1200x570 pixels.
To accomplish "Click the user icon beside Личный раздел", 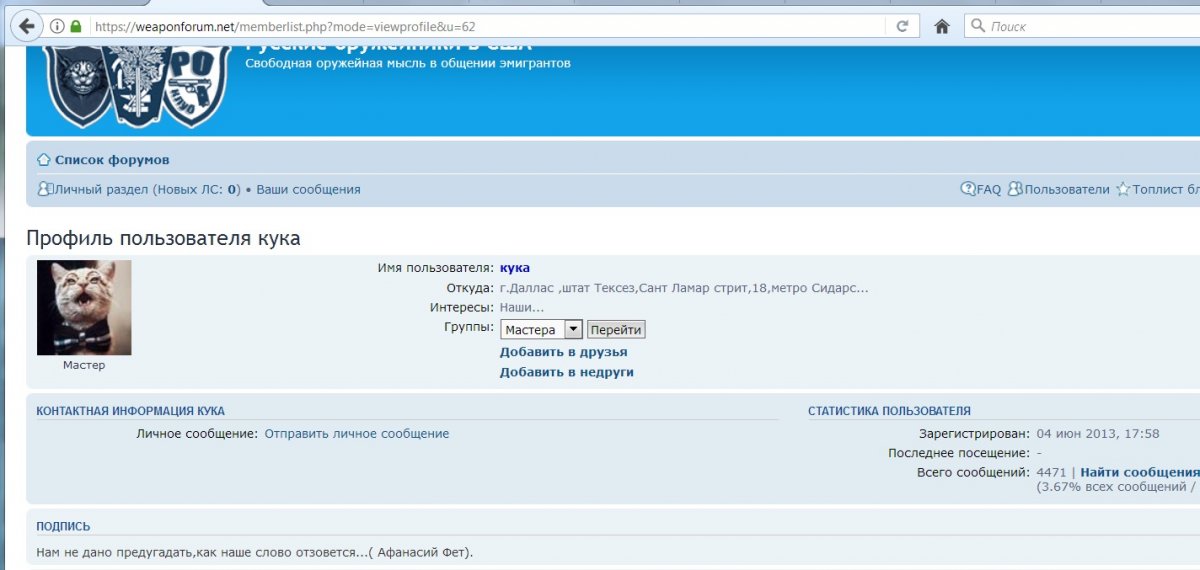I will coord(44,189).
